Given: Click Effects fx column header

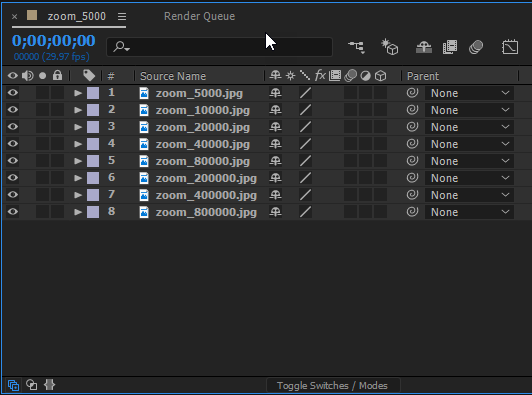Looking at the screenshot, I should pyautogui.click(x=320, y=75).
